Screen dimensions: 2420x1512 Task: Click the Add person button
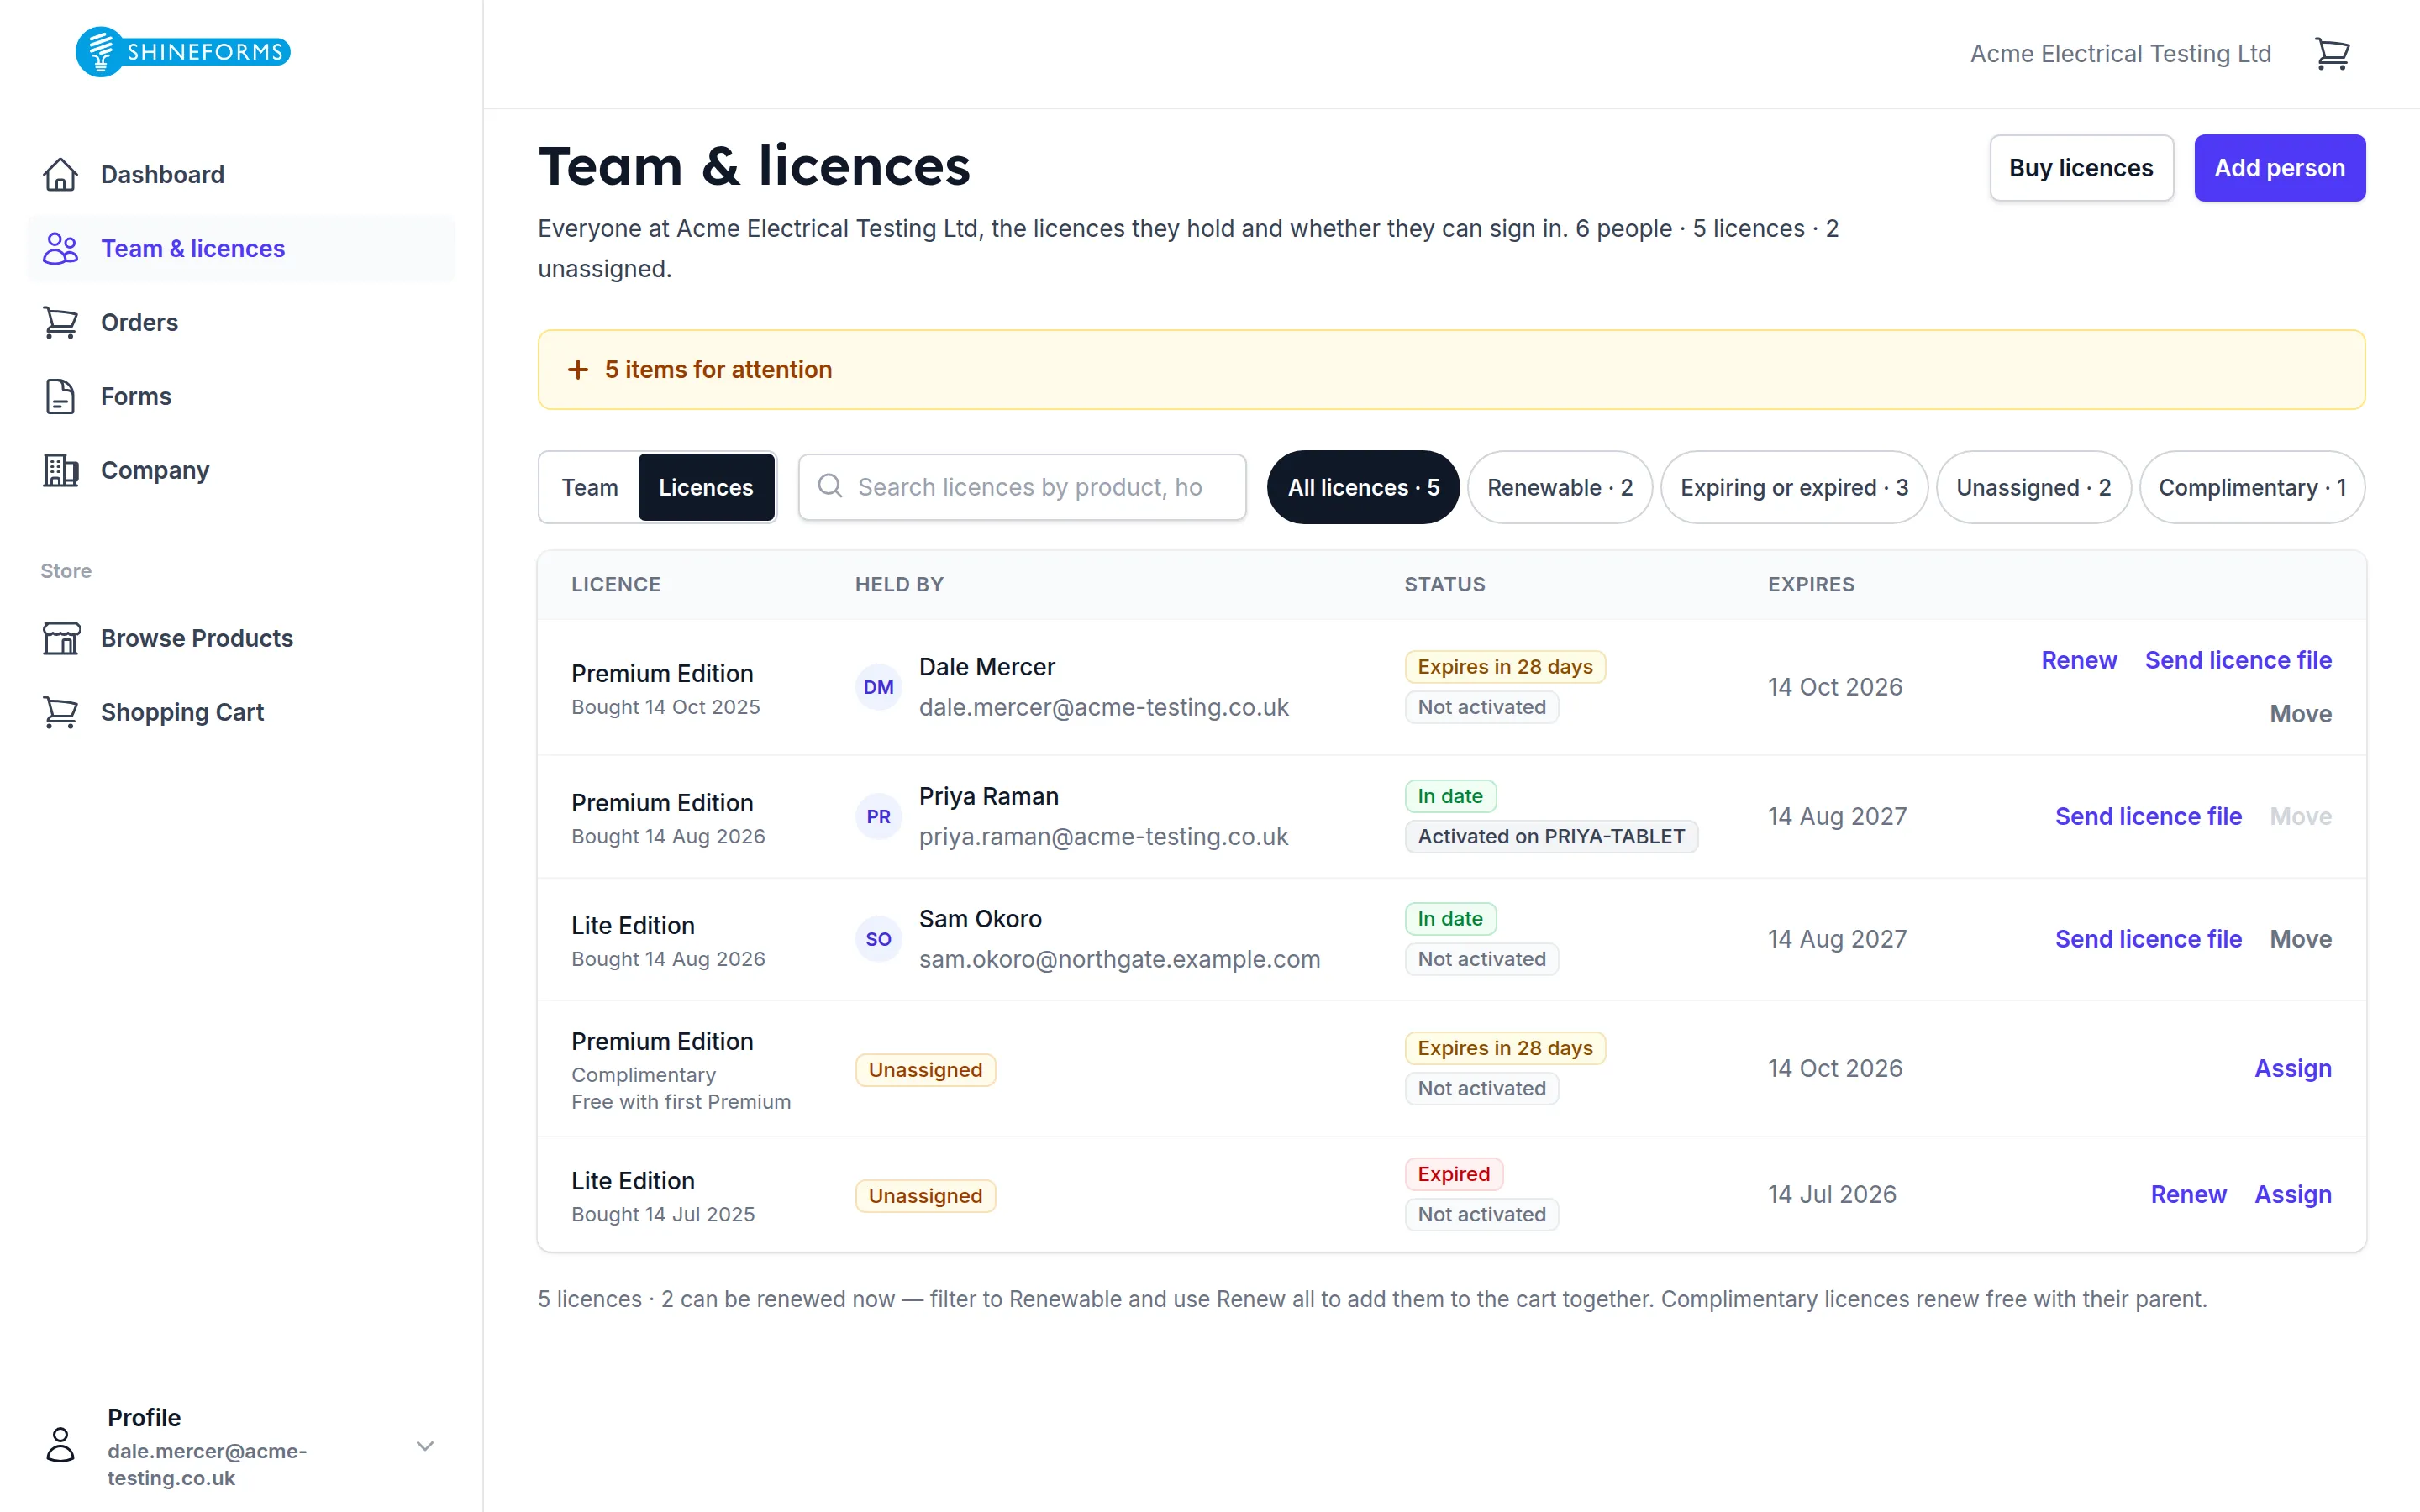(2279, 168)
